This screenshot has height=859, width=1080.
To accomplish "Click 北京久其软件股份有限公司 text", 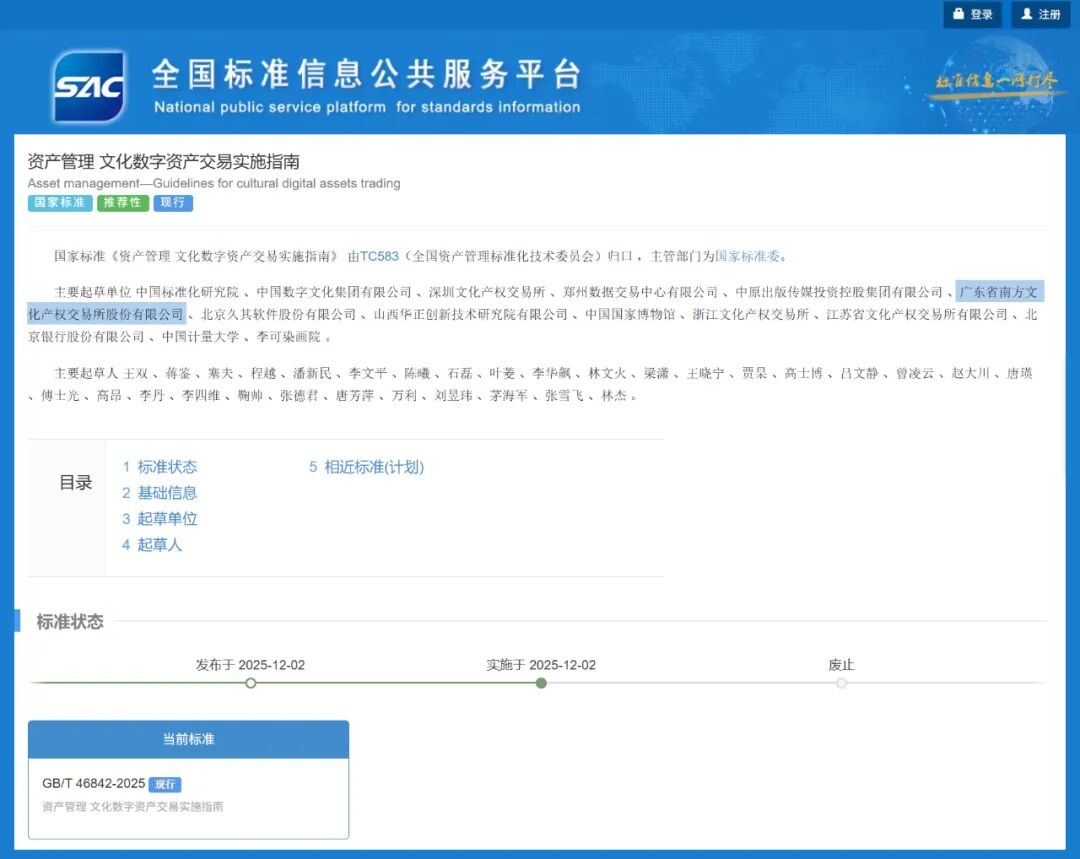I will coord(278,315).
